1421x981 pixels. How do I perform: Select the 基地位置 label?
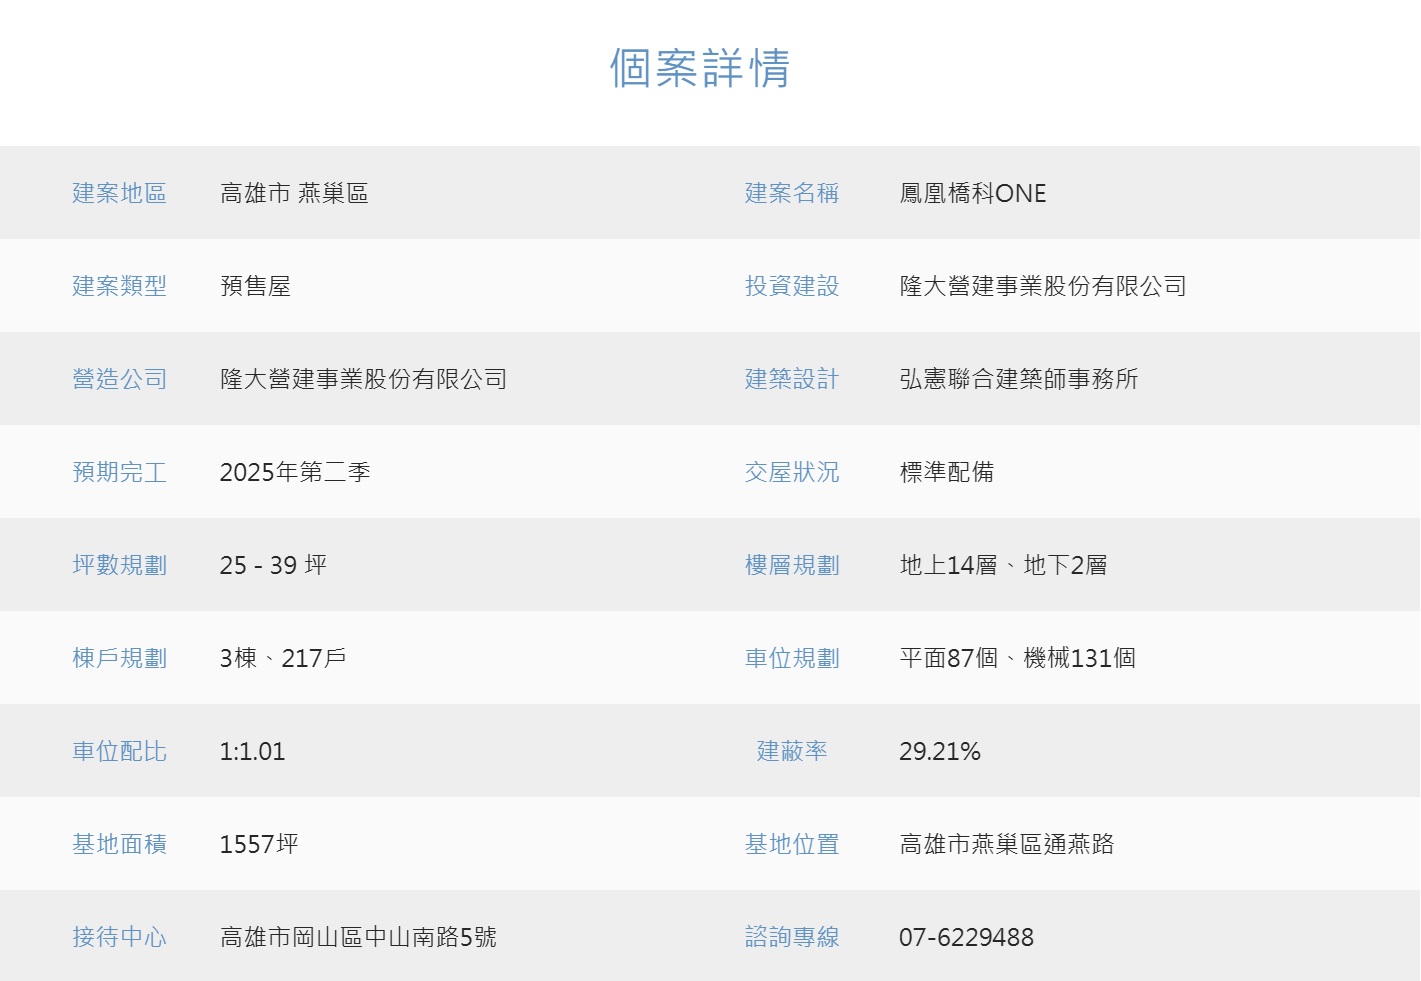tap(792, 844)
